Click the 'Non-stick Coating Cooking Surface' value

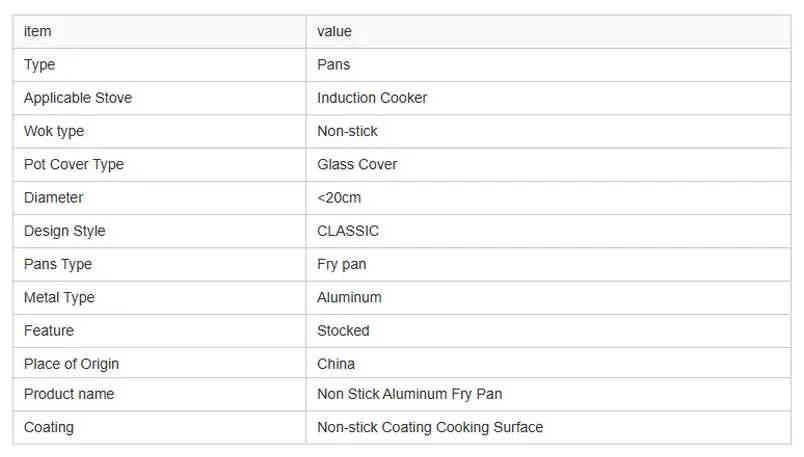tap(430, 427)
